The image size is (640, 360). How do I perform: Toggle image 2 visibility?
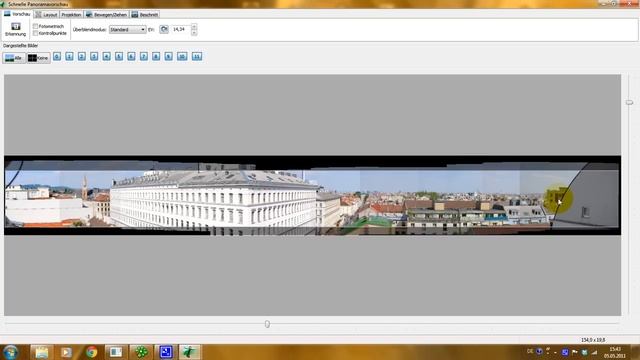[x=82, y=56]
